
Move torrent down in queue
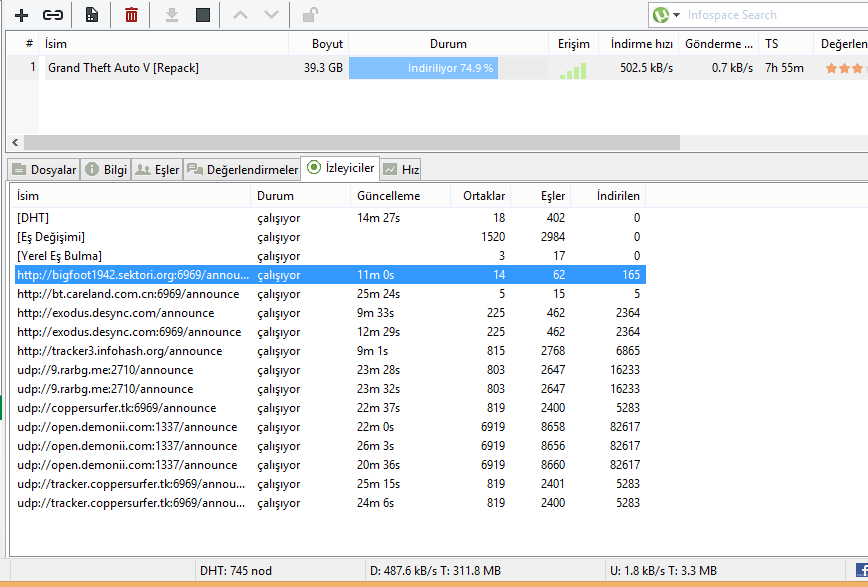tap(268, 15)
